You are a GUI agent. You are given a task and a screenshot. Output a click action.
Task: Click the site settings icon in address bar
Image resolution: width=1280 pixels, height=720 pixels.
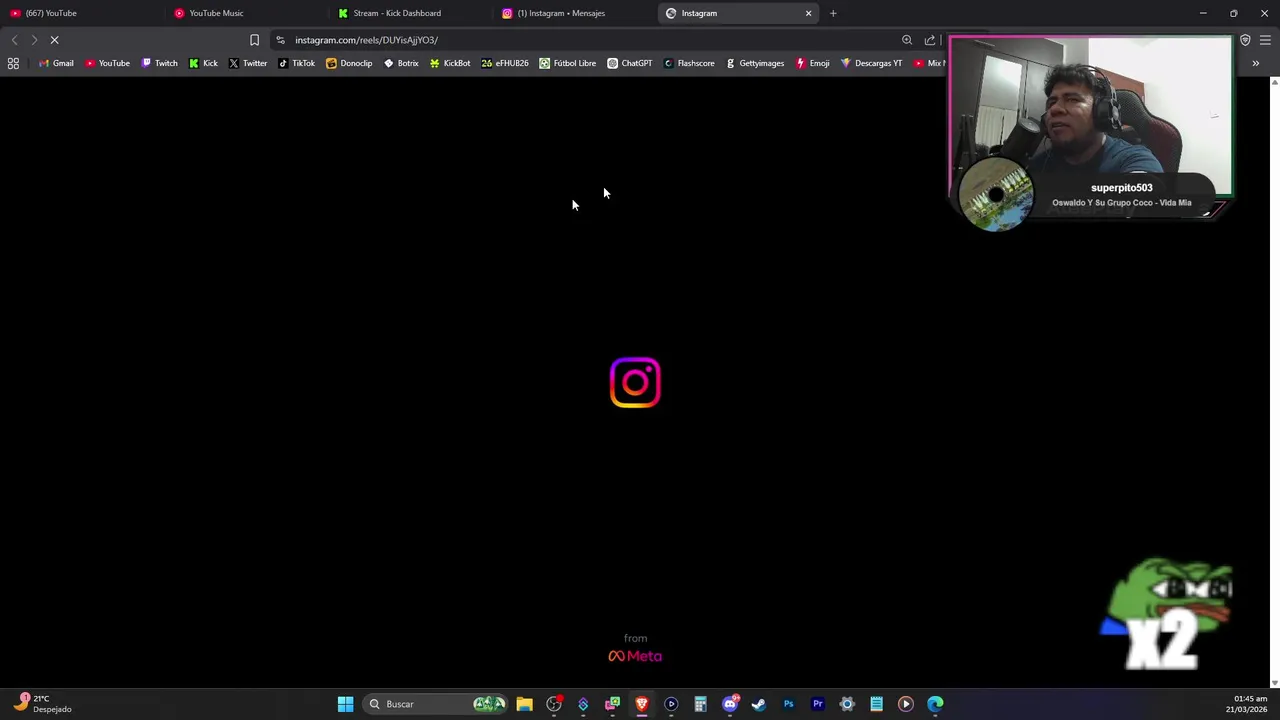coord(281,40)
